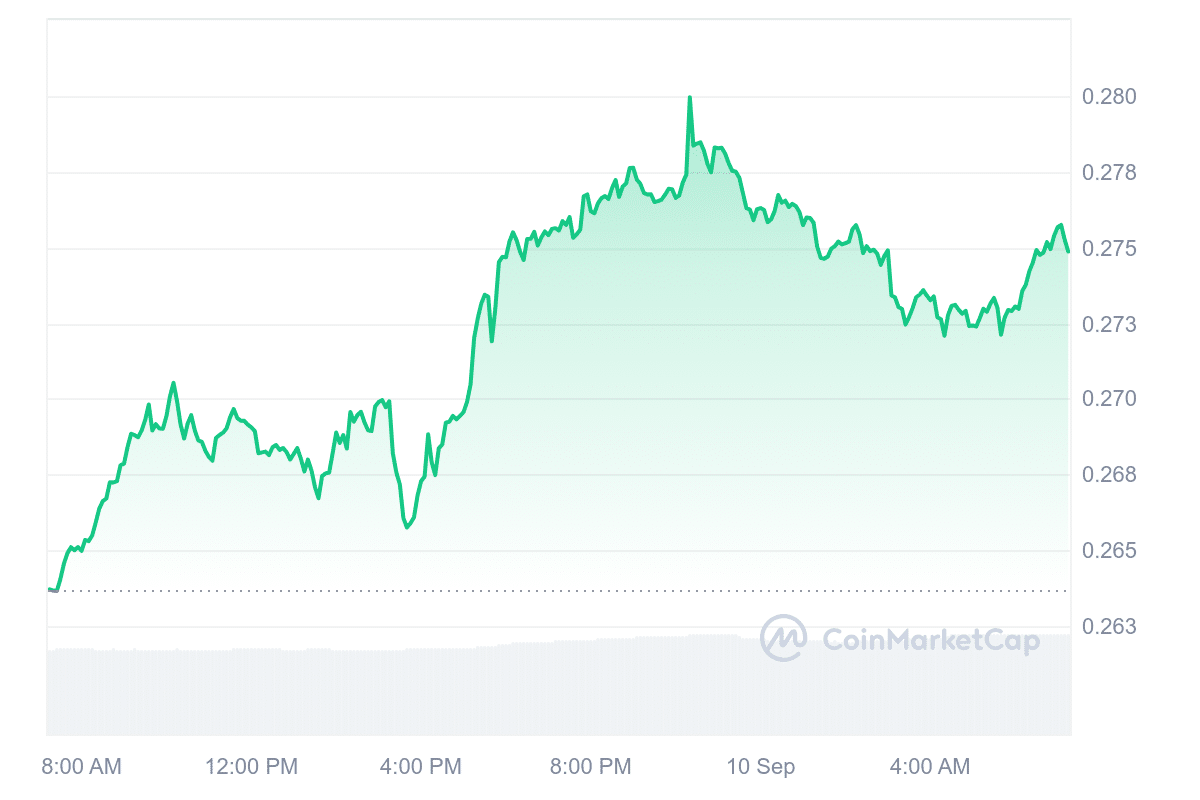The height and width of the screenshot is (800, 1200).
Task: Click the 0.268 price axis label
Action: tap(1109, 475)
